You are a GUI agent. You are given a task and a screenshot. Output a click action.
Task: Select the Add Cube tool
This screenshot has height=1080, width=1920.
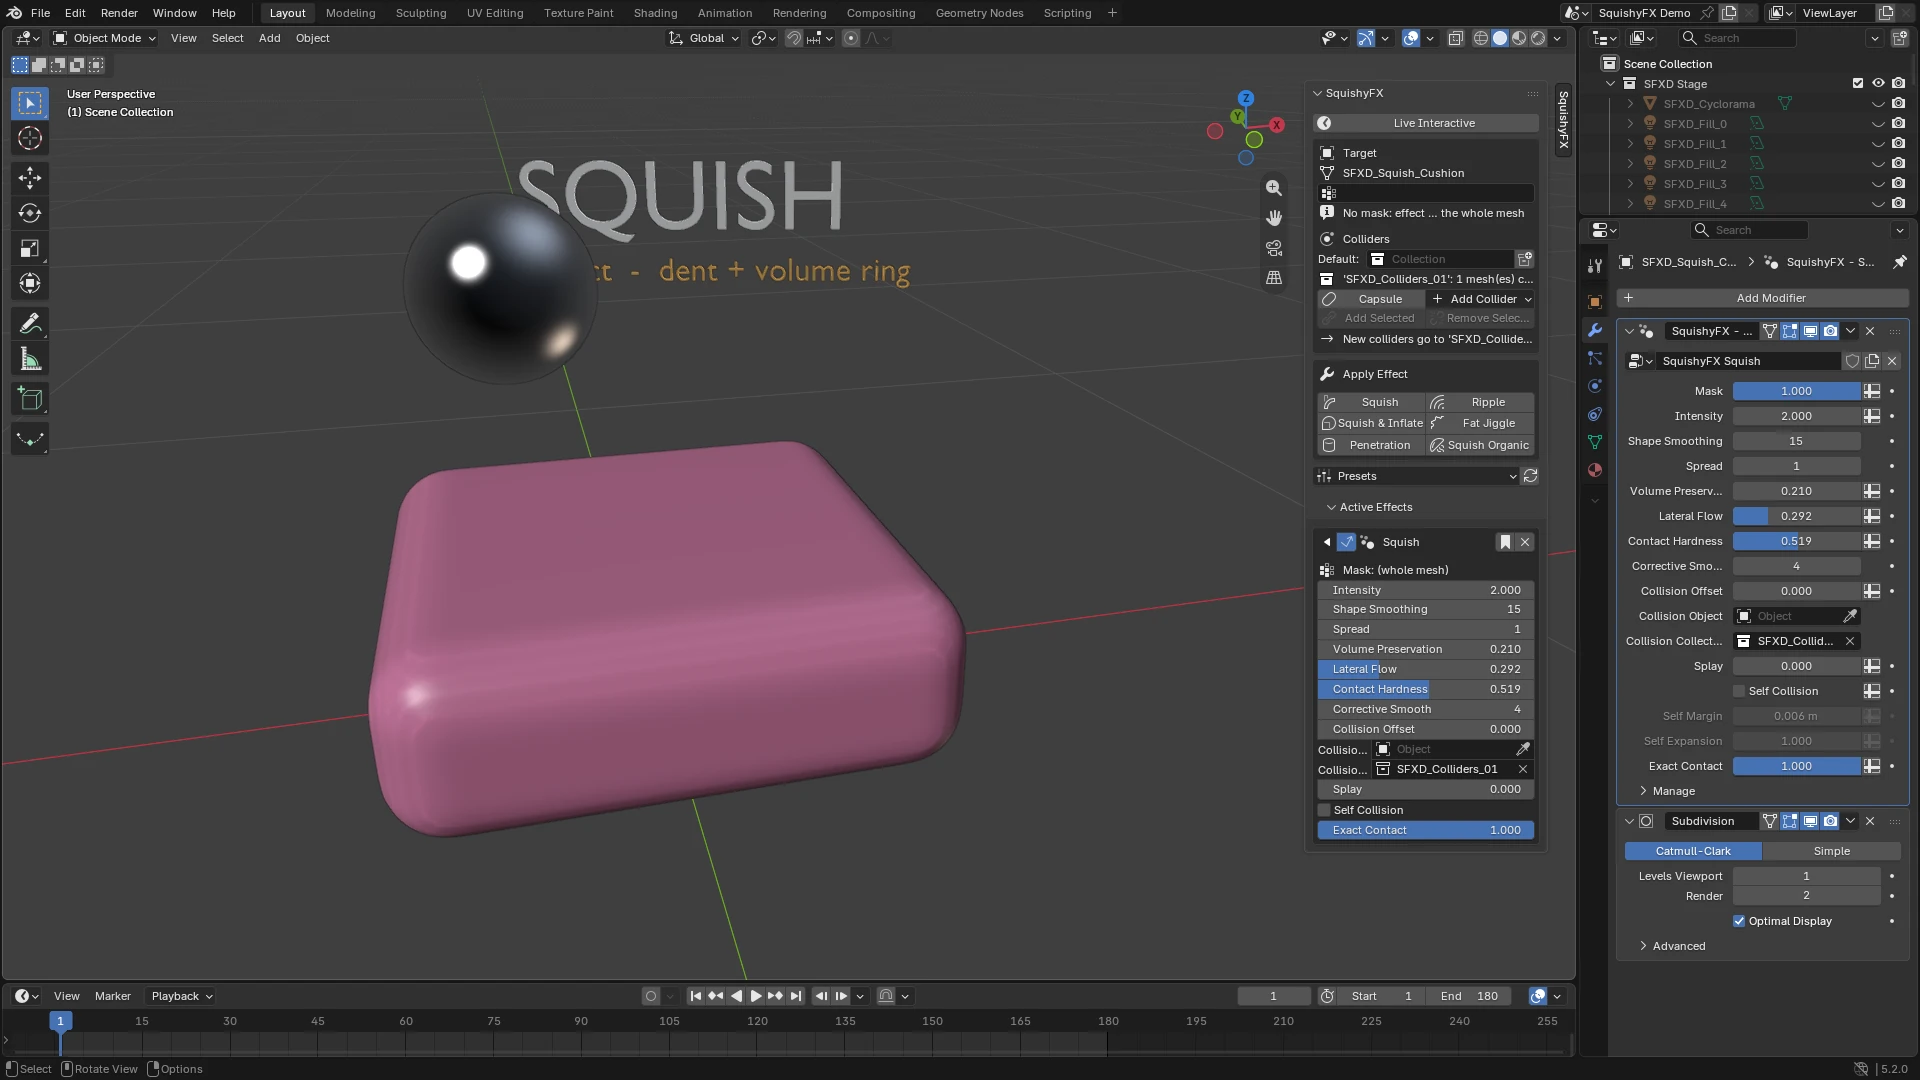click(30, 399)
